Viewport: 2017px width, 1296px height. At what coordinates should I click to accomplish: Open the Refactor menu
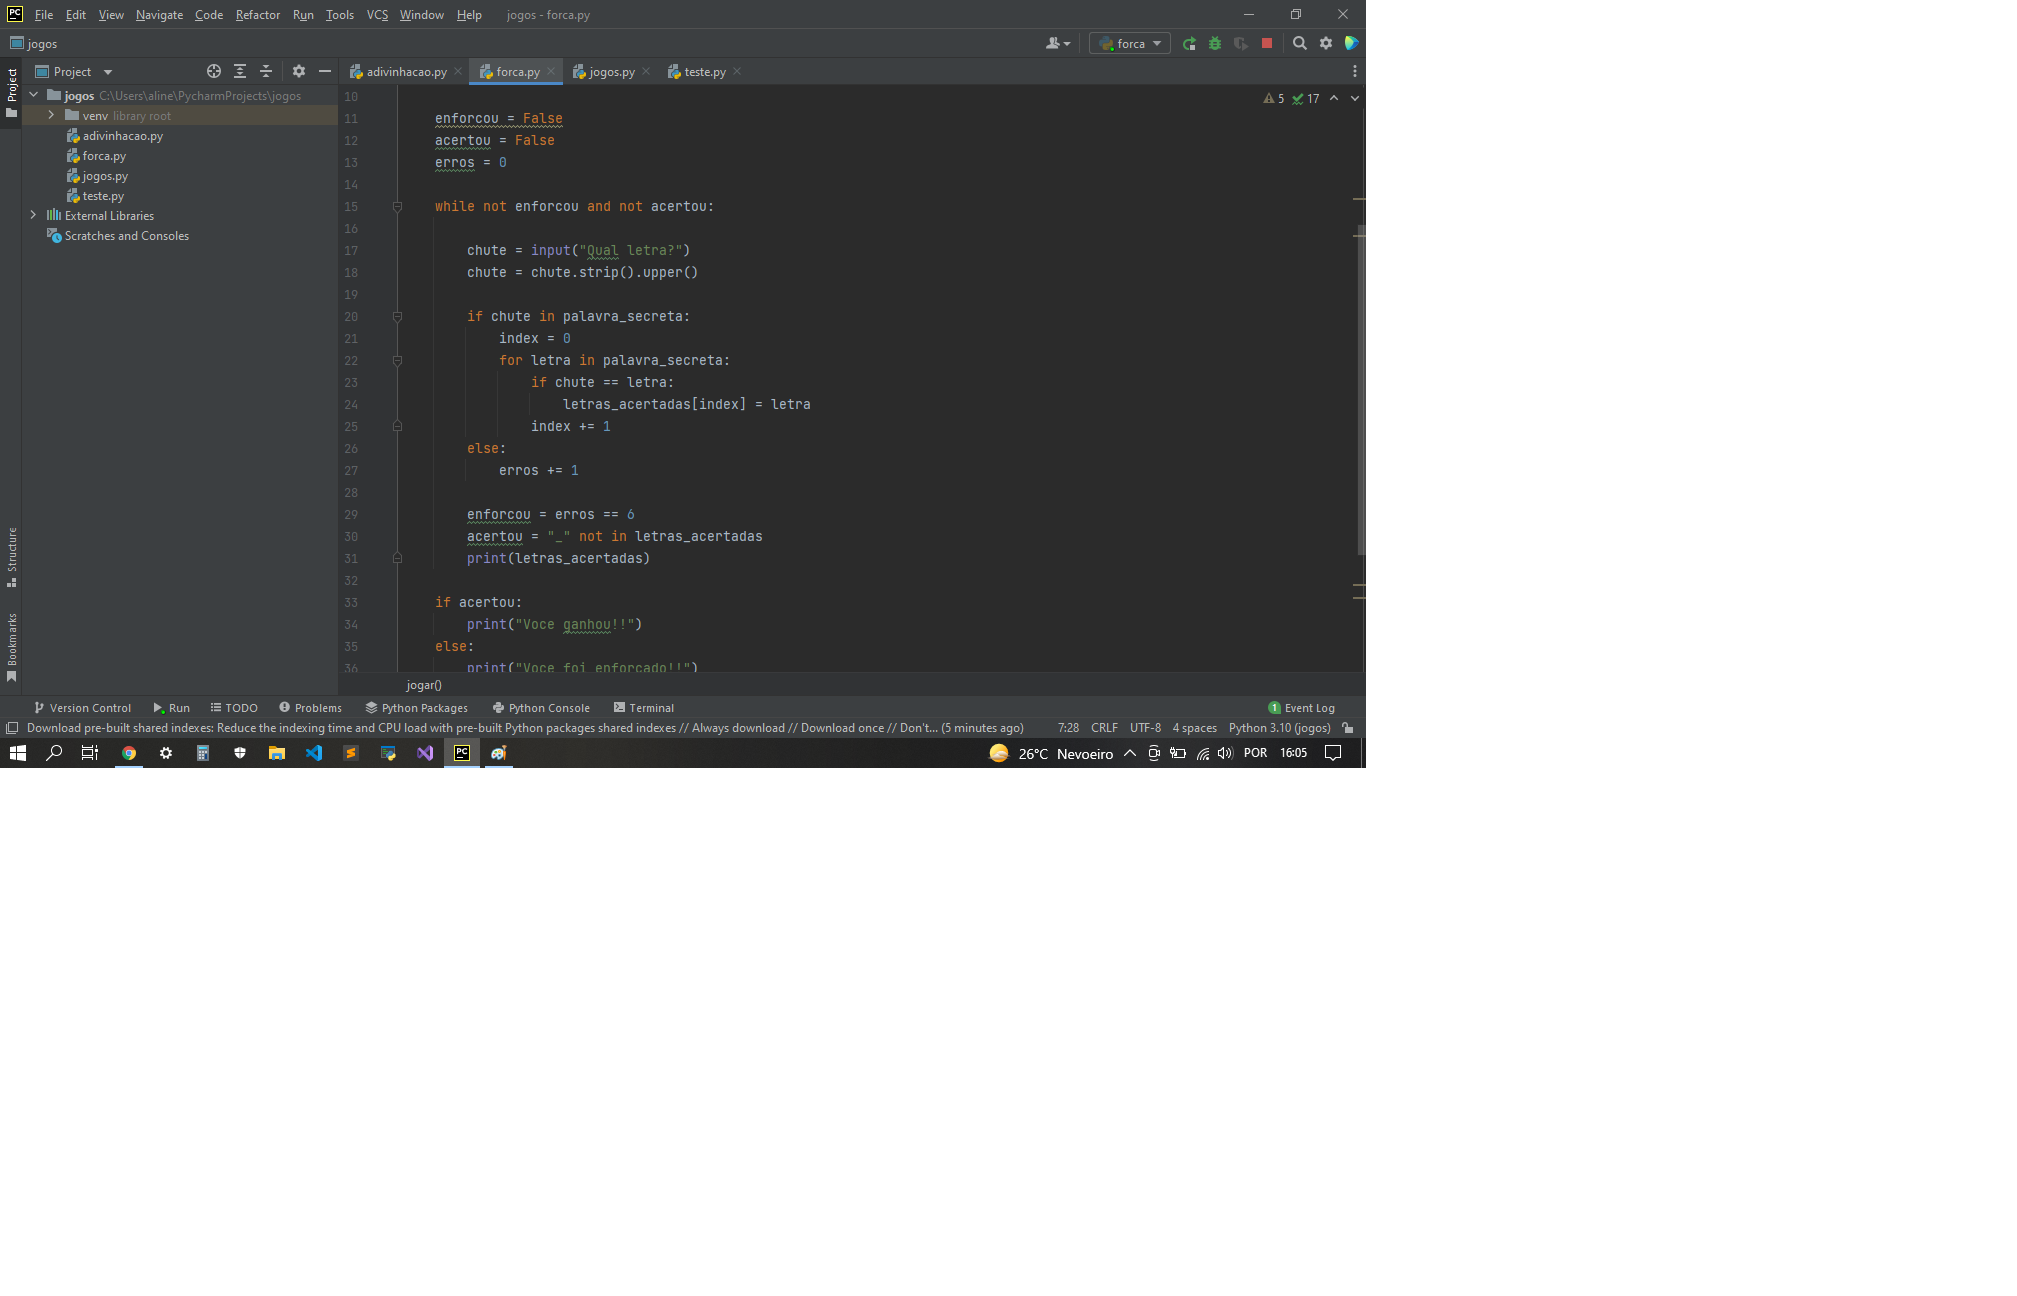tap(258, 15)
